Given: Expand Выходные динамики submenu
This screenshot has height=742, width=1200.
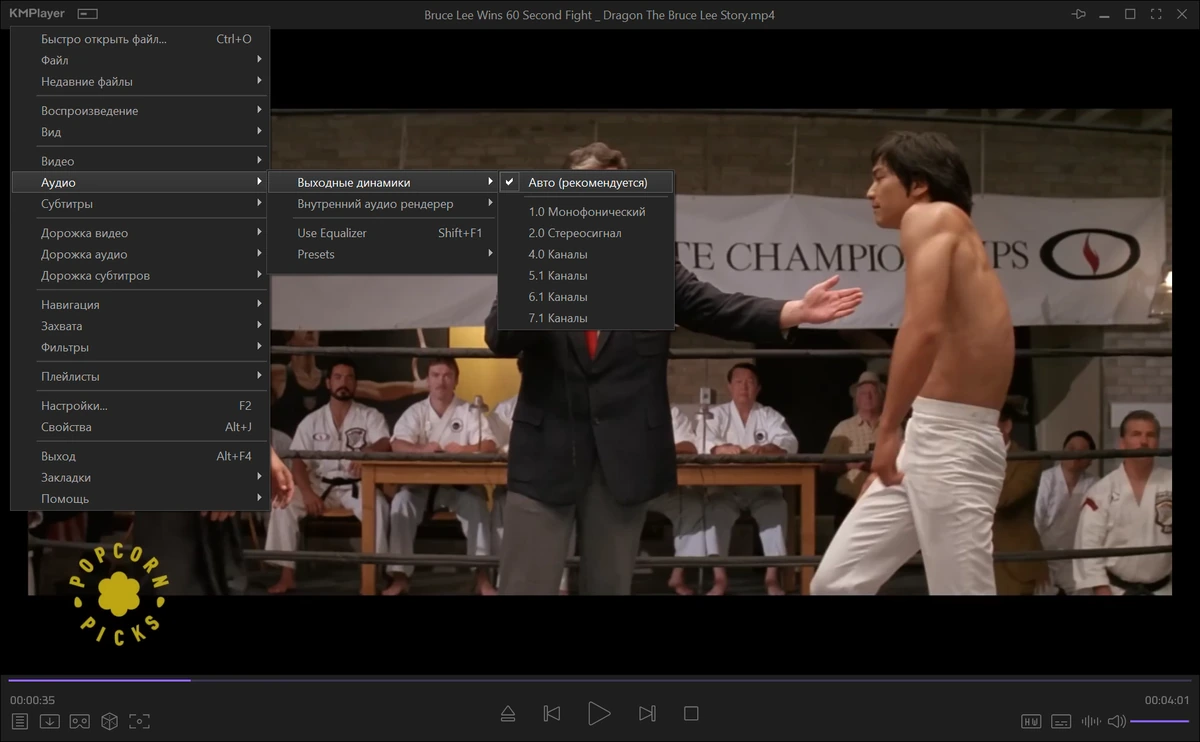Looking at the screenshot, I should tap(383, 183).
